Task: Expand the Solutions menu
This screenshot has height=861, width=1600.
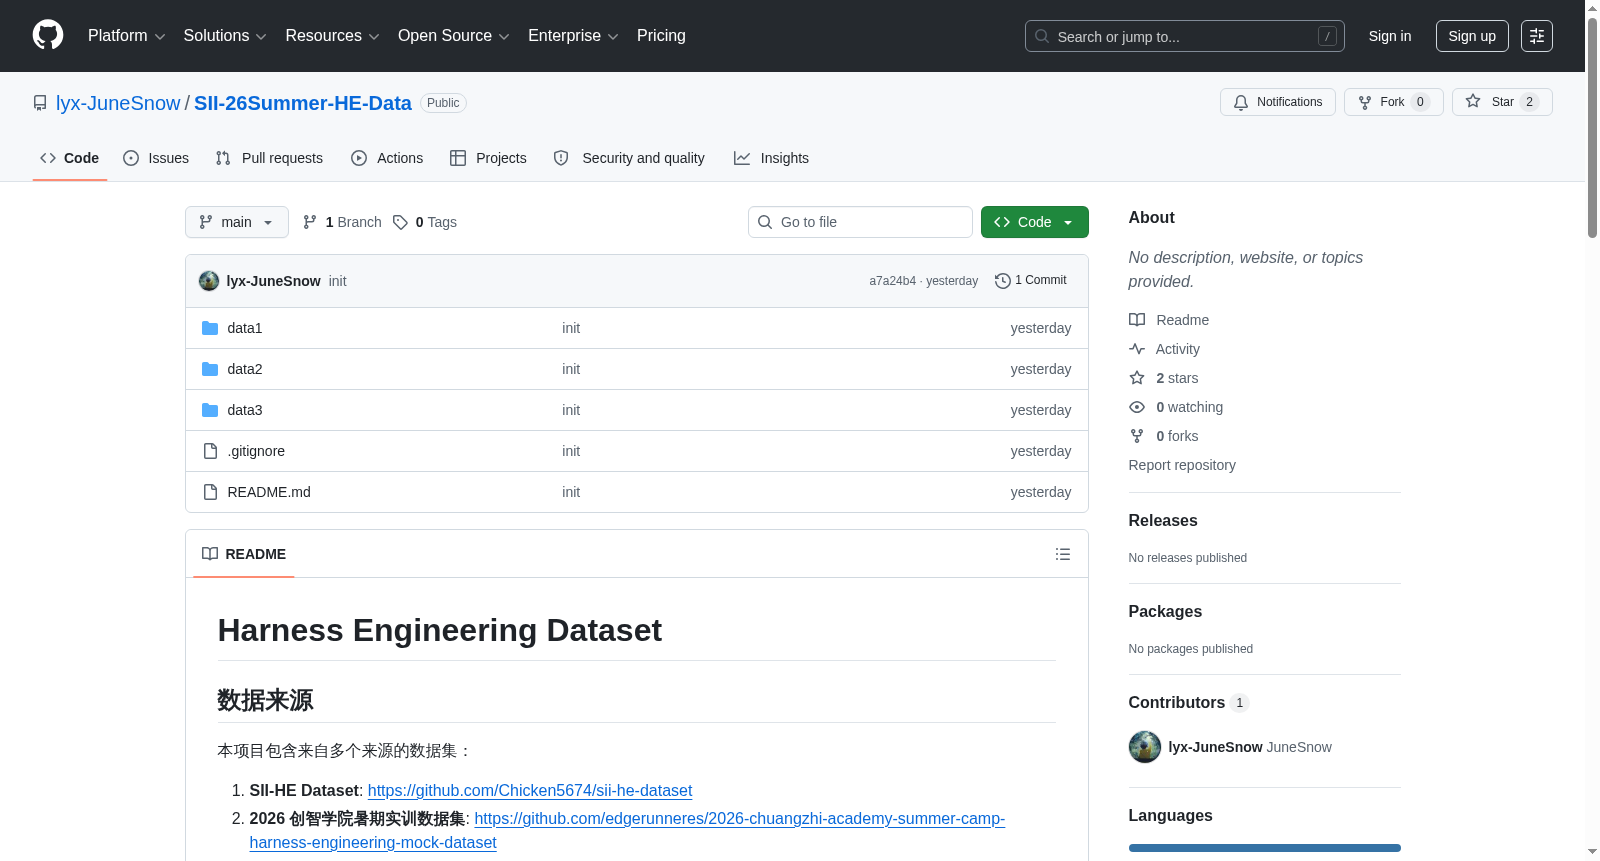Action: (225, 36)
